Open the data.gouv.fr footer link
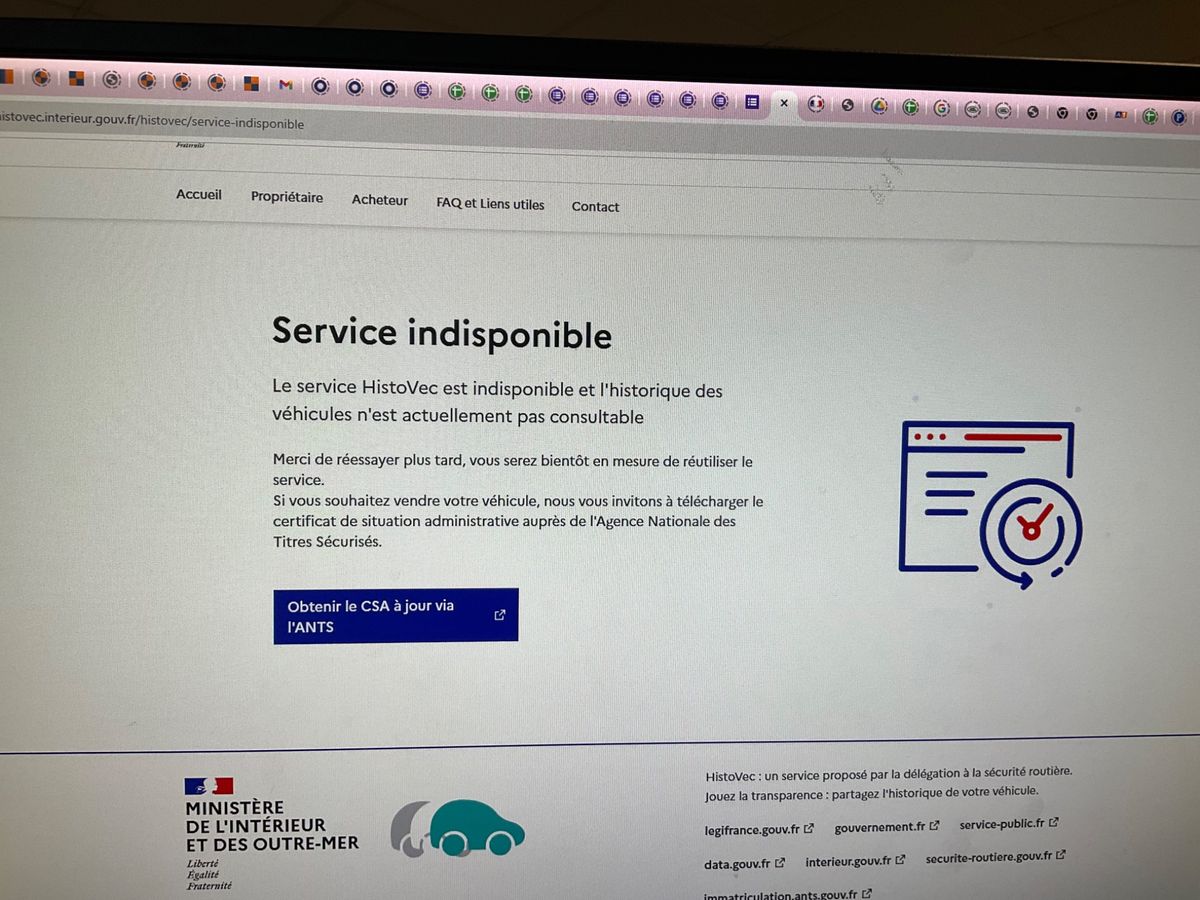 pyautogui.click(x=744, y=864)
